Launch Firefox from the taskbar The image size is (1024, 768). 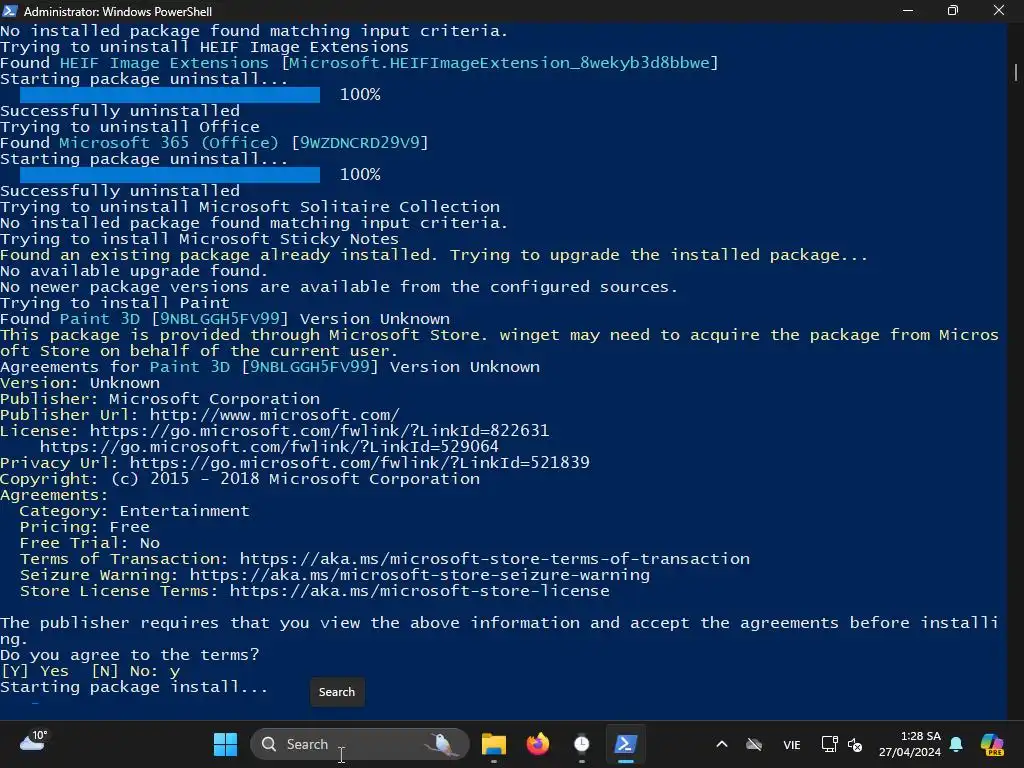[537, 744]
